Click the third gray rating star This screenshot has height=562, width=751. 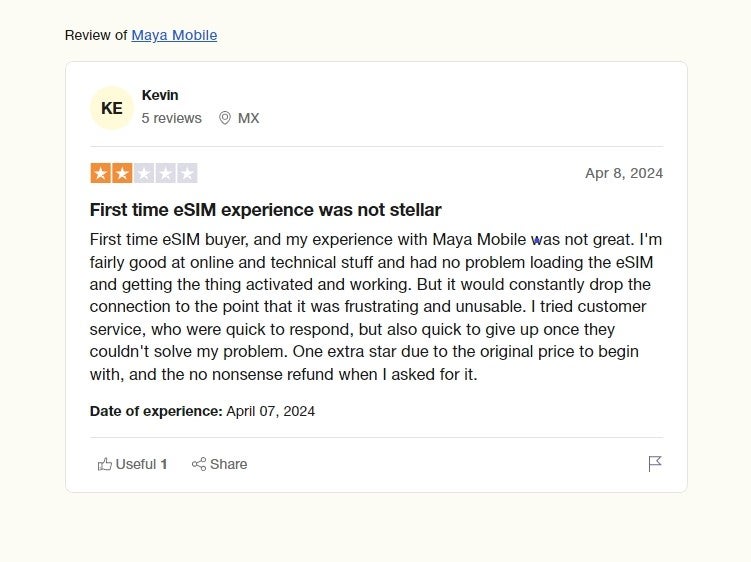point(144,173)
